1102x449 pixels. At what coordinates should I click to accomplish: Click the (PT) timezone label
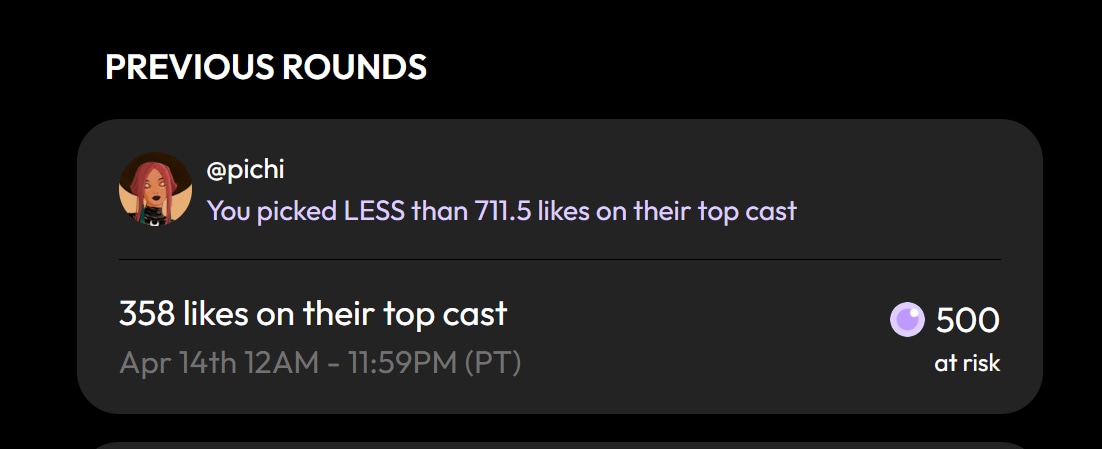click(493, 363)
